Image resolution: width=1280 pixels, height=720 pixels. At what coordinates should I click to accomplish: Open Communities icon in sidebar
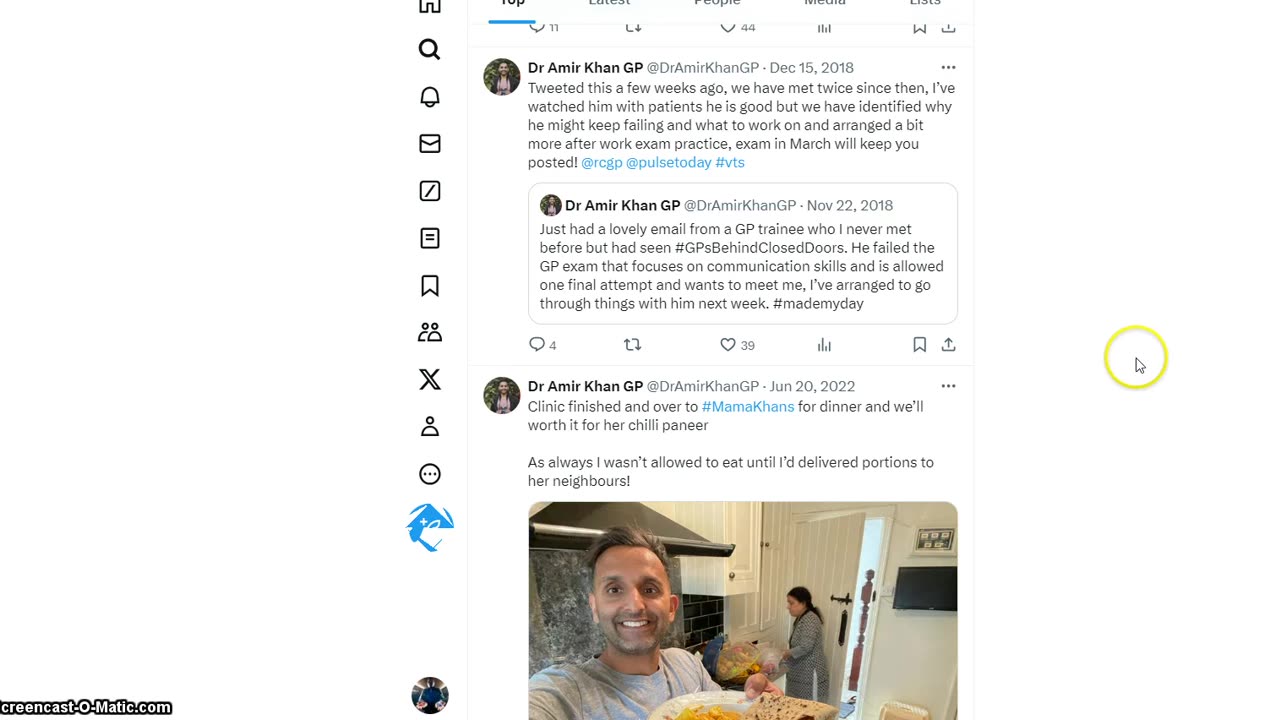430,332
